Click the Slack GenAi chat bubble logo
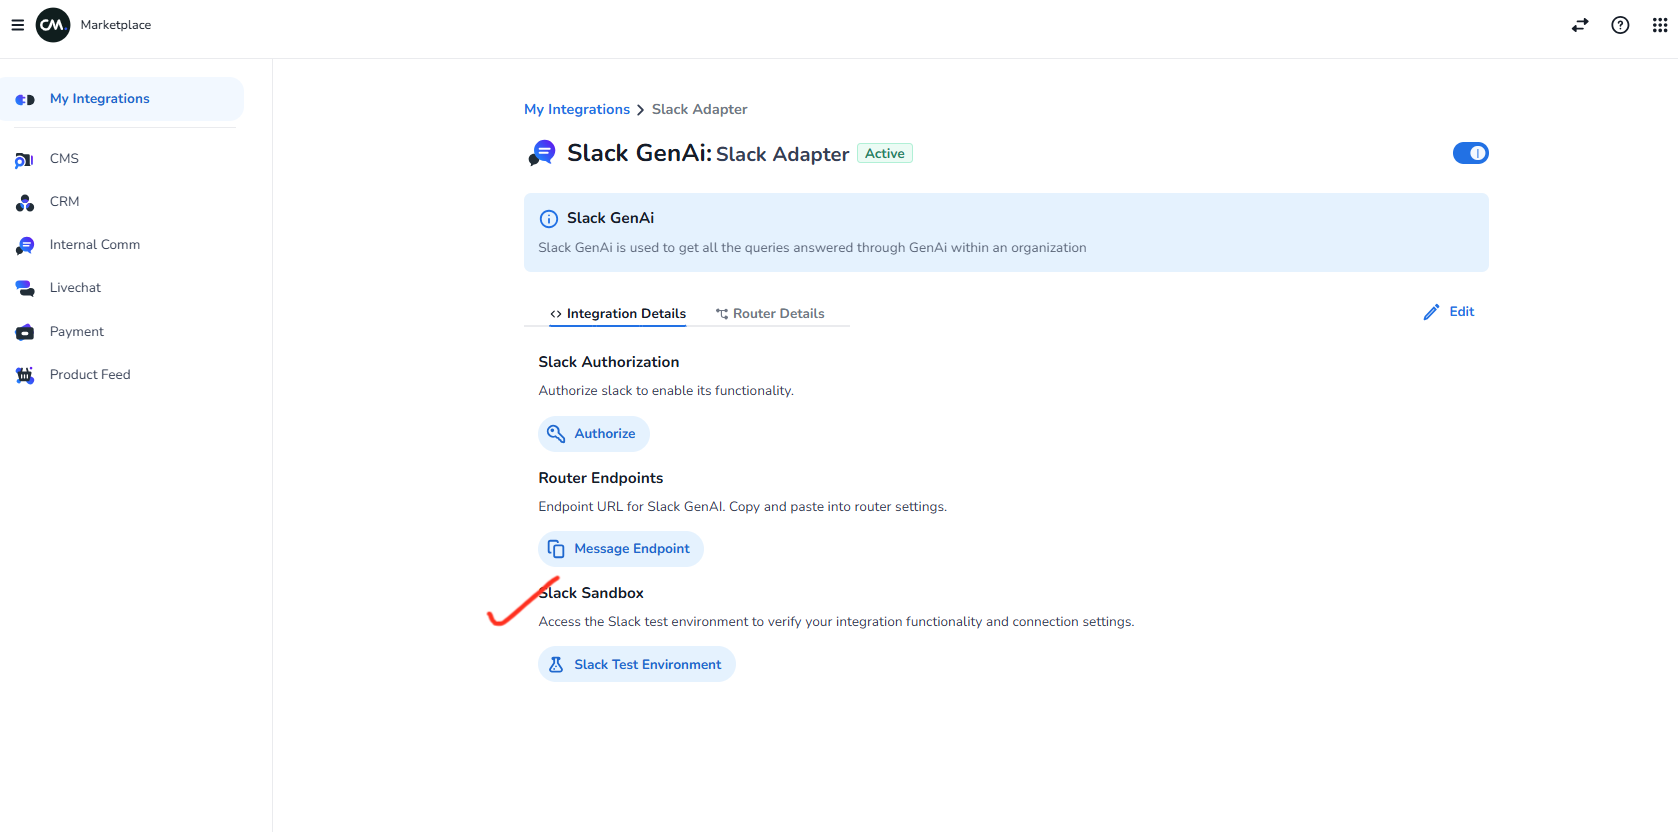 click(x=542, y=153)
